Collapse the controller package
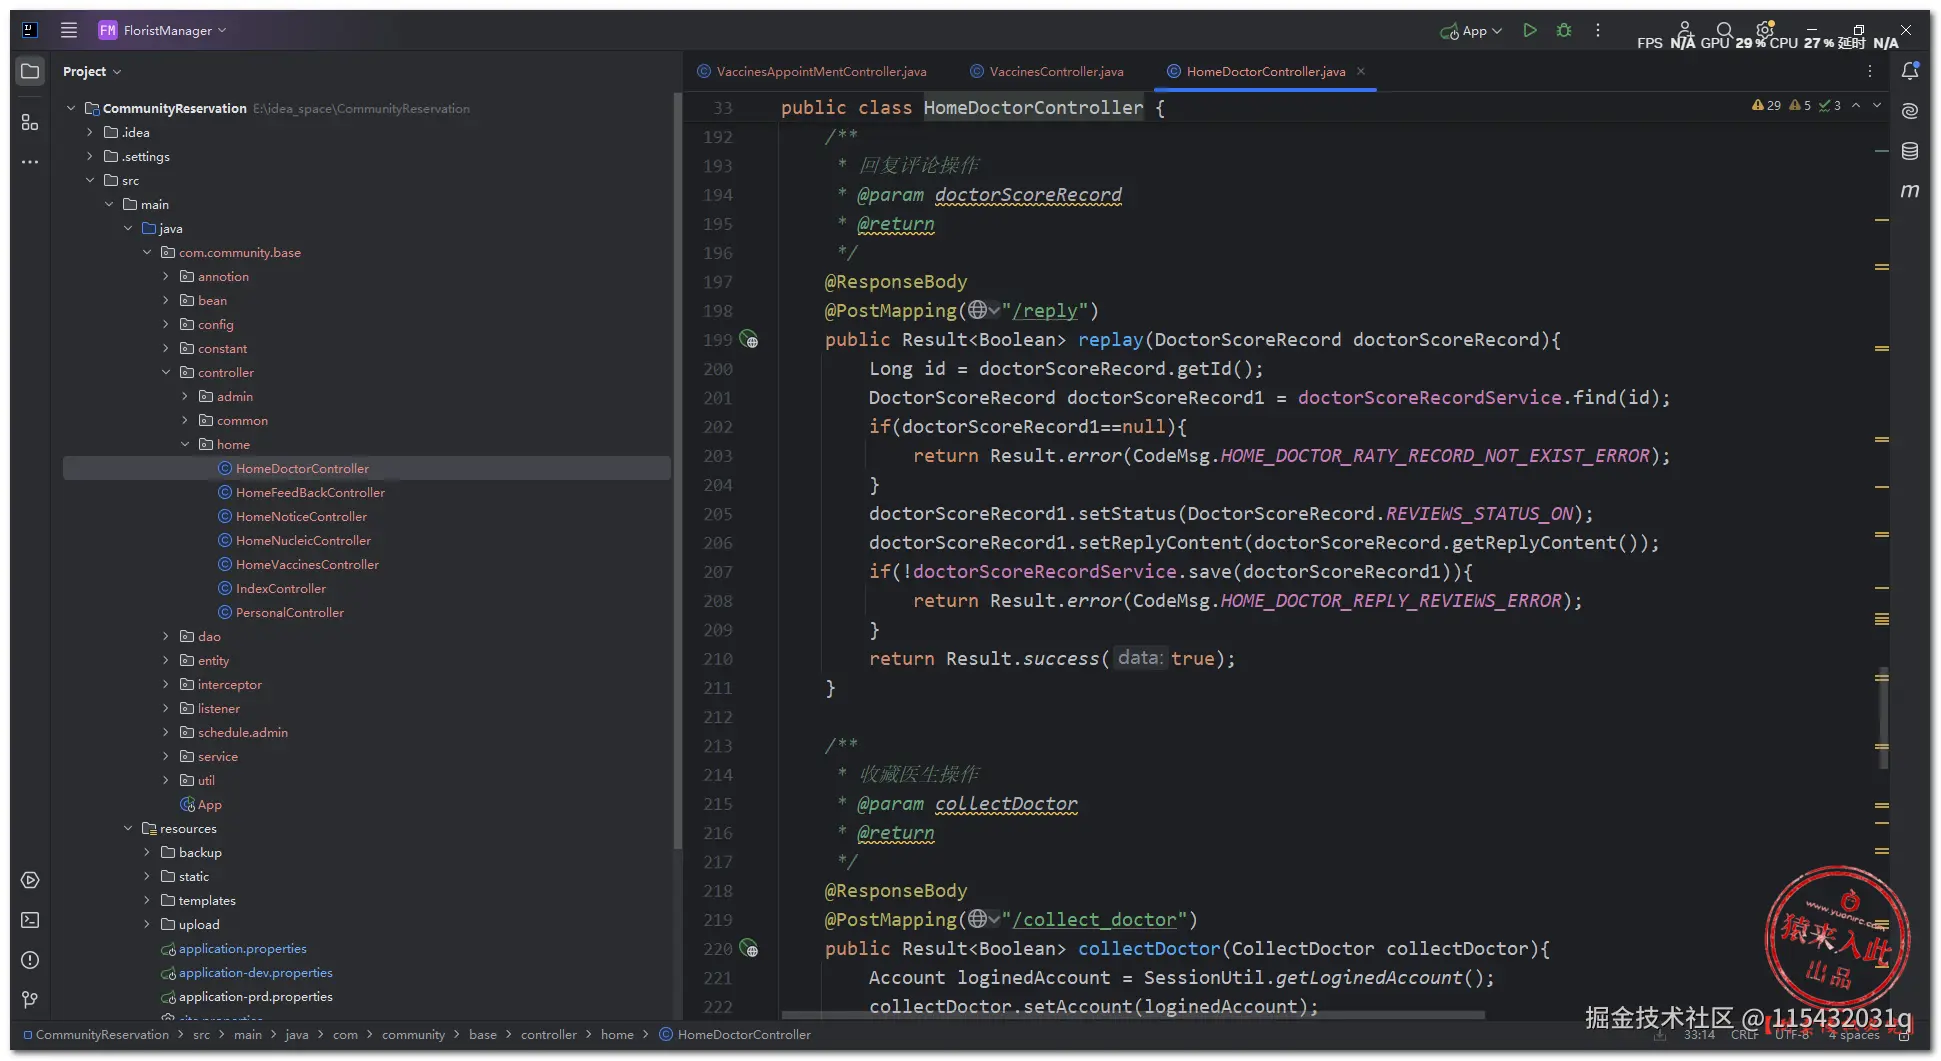 pos(166,372)
